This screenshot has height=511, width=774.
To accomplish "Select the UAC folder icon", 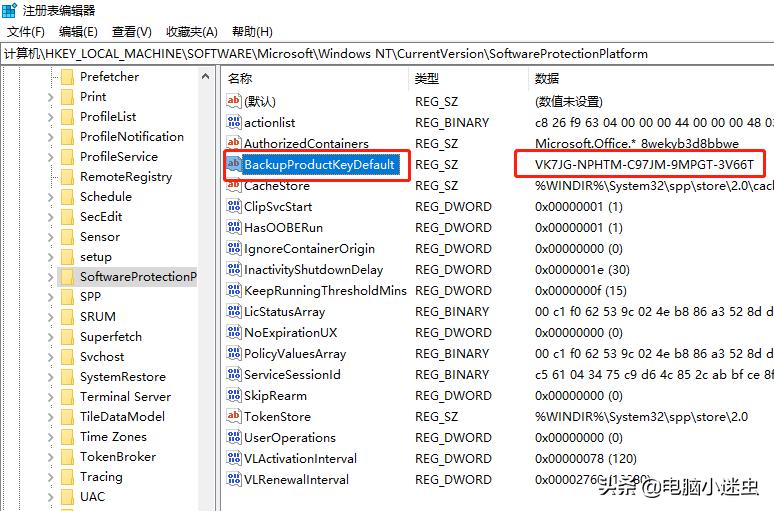I will [x=67, y=497].
